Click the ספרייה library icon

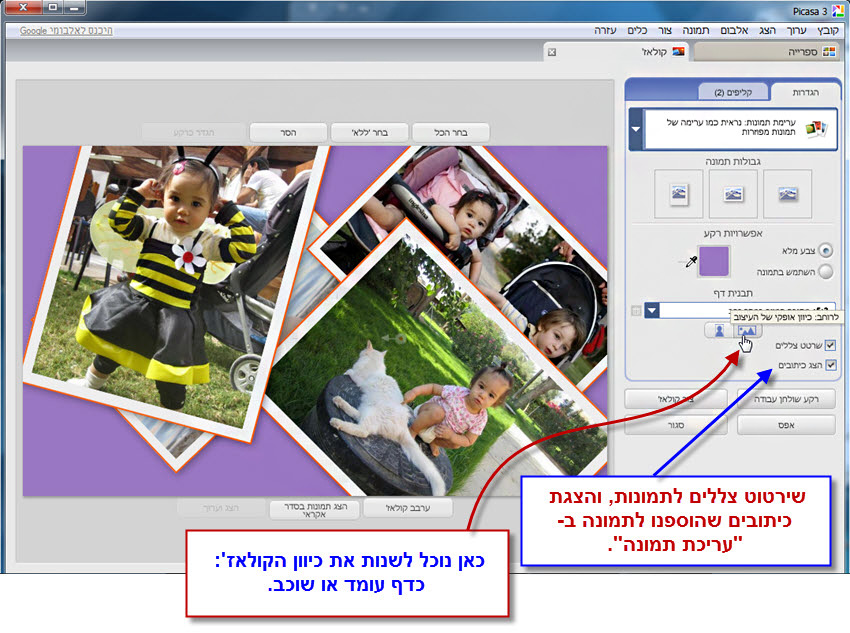pos(829,52)
